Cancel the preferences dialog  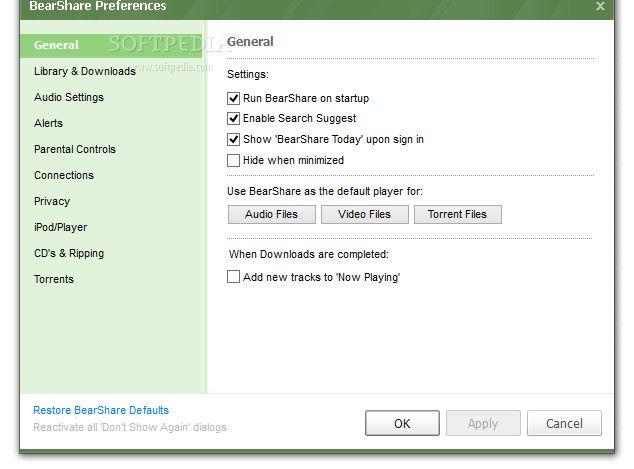[564, 423]
